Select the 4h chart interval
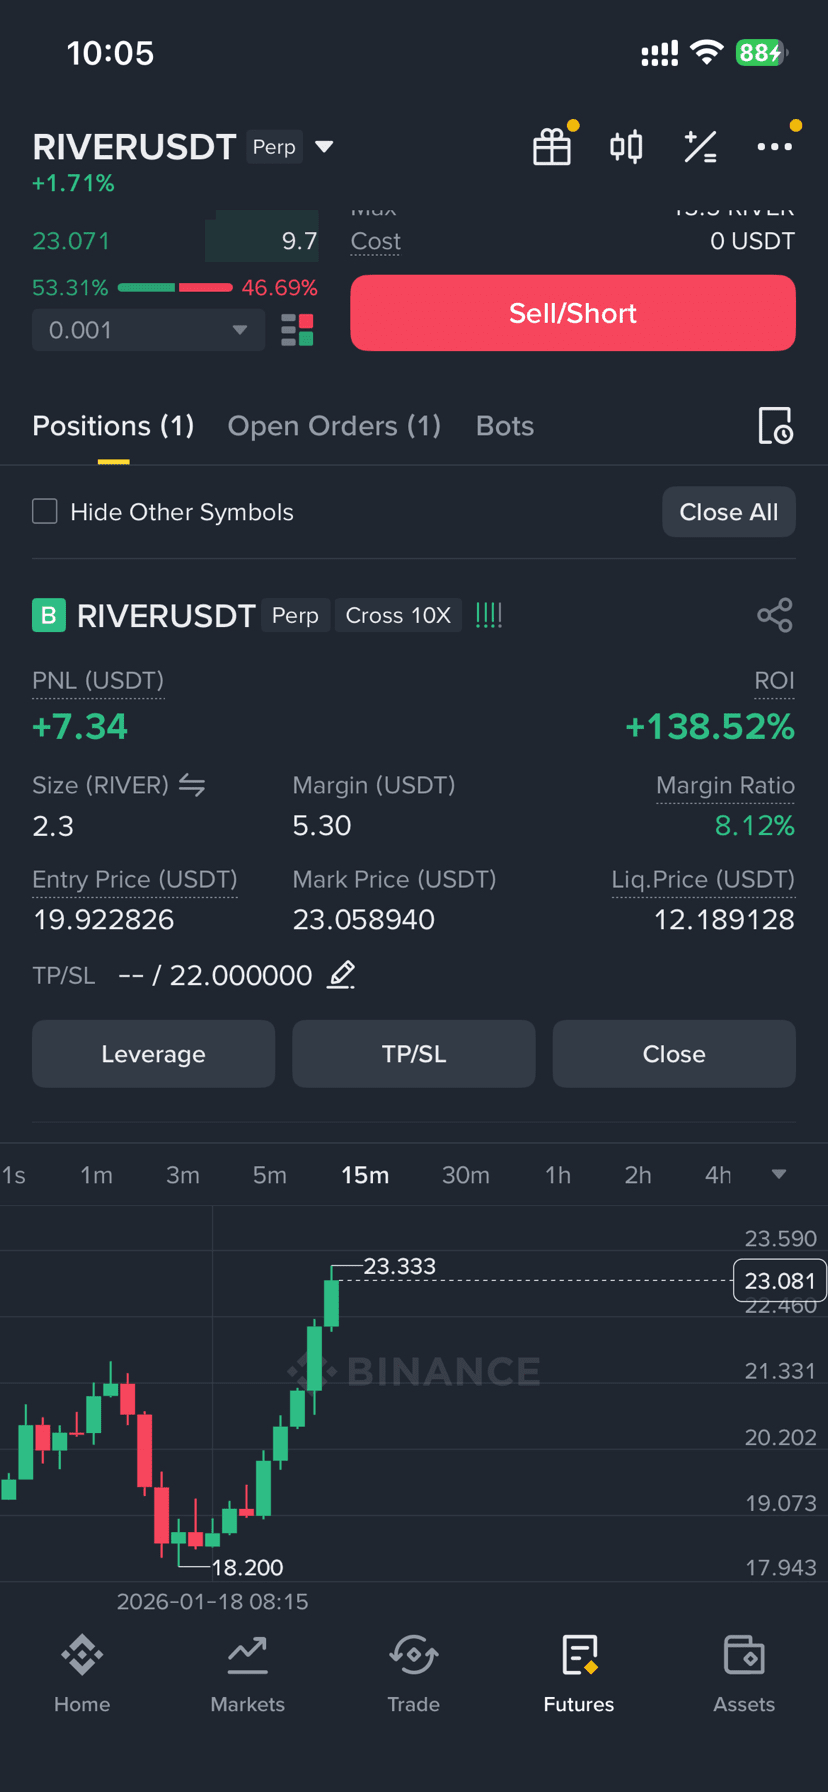 718,1175
